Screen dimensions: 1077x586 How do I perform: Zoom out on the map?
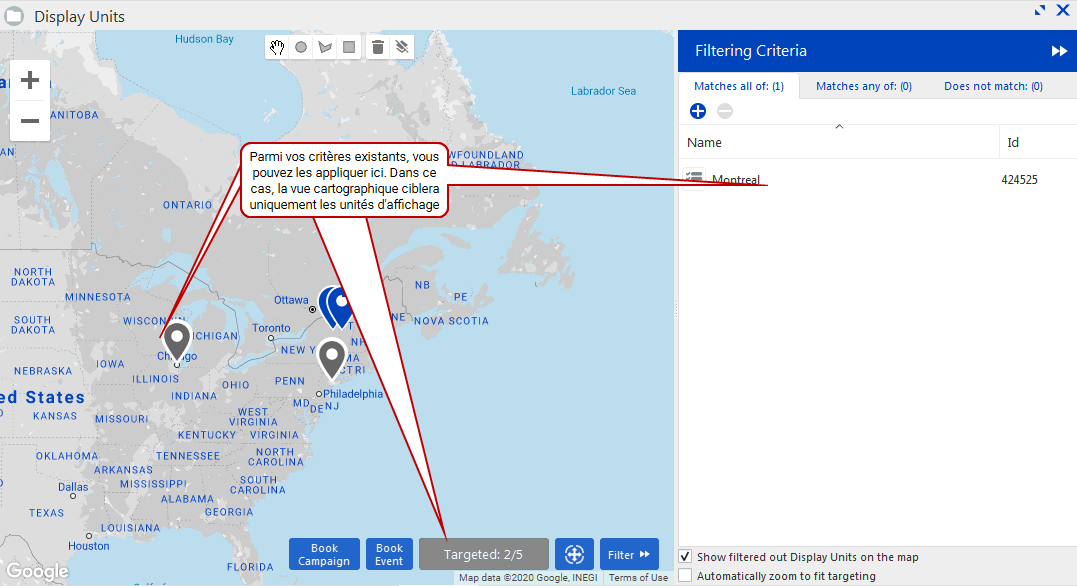pyautogui.click(x=30, y=121)
